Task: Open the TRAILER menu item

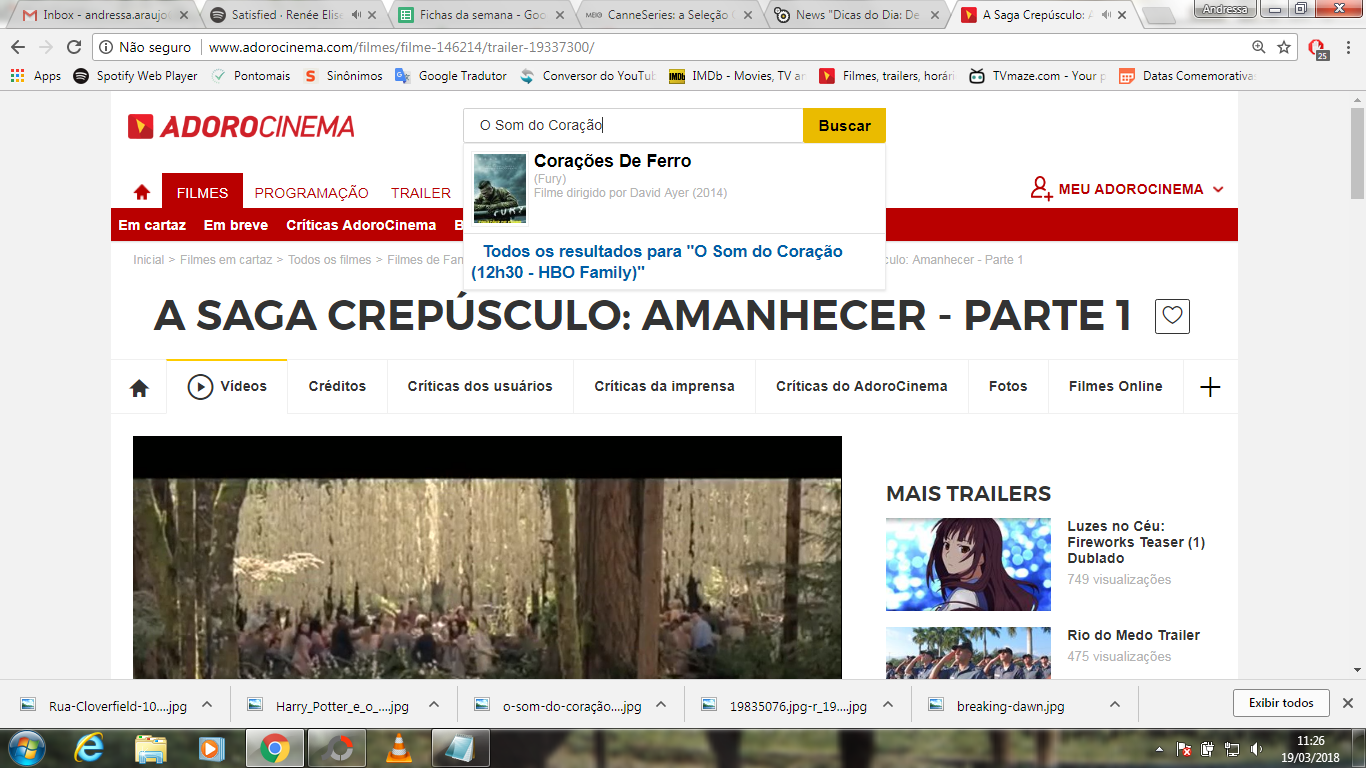Action: click(421, 193)
